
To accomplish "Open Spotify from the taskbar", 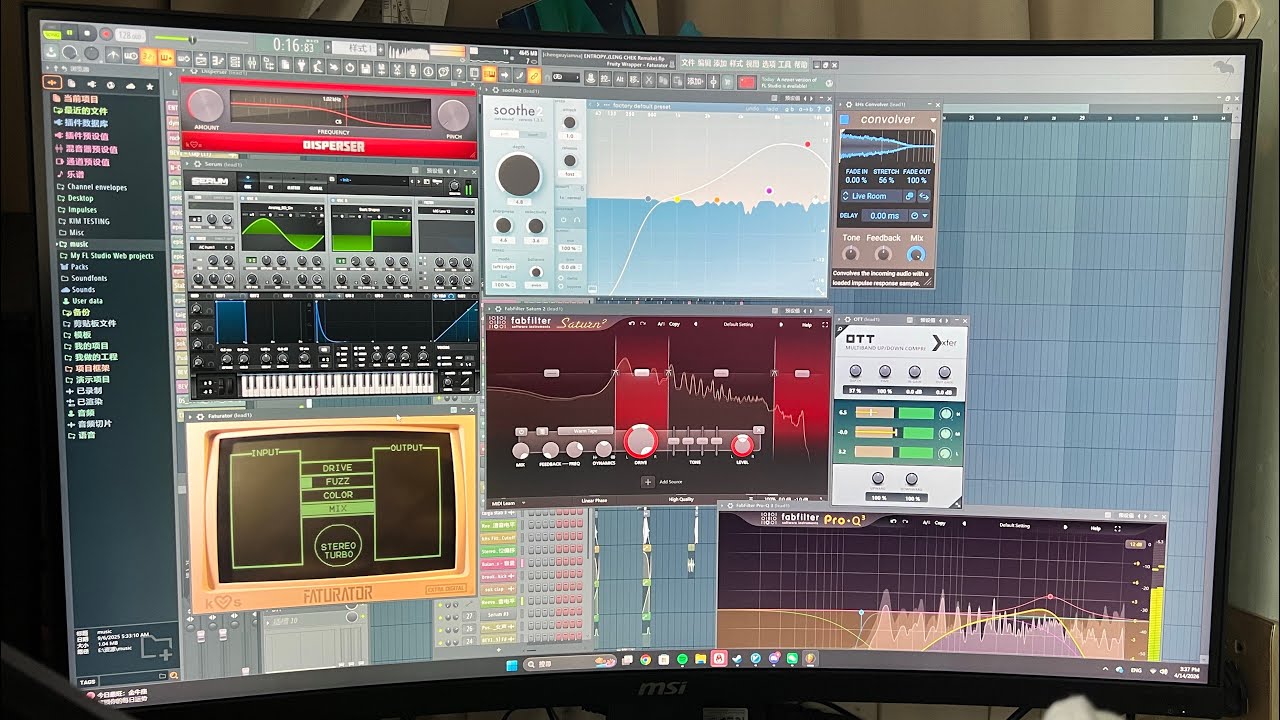I will click(x=682, y=659).
